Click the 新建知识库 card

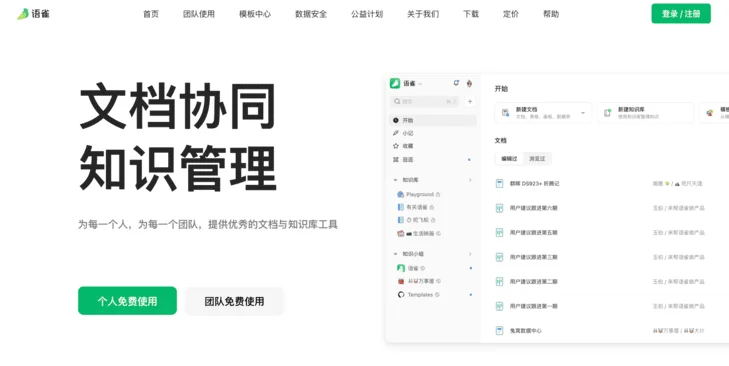pyautogui.click(x=646, y=113)
